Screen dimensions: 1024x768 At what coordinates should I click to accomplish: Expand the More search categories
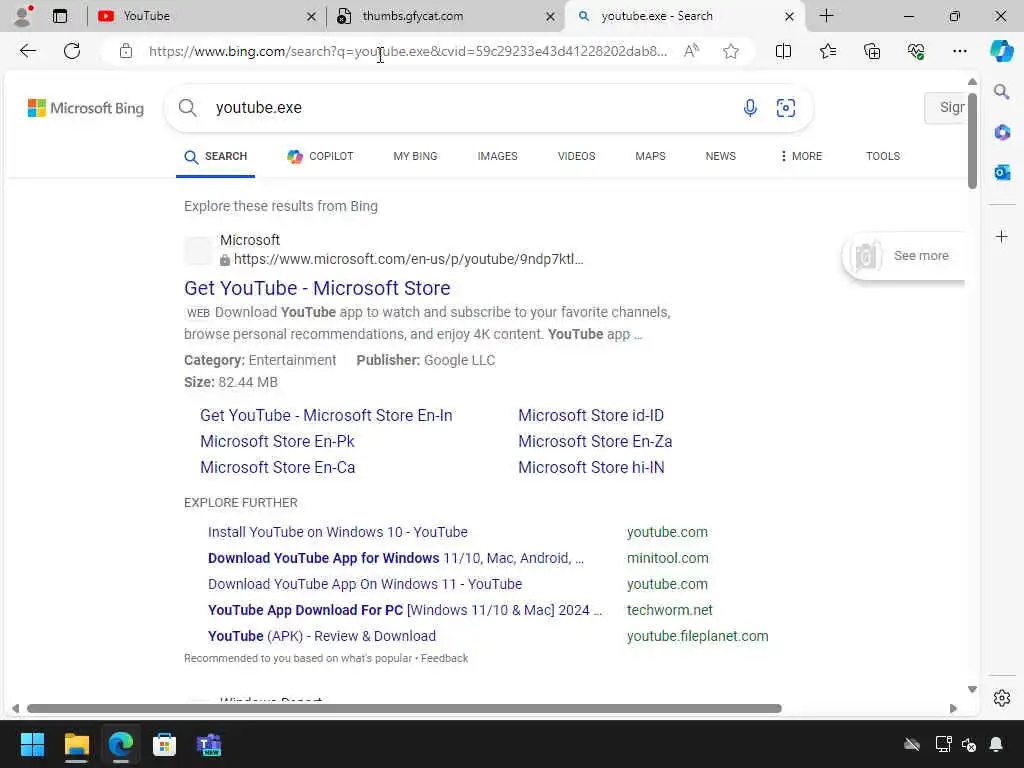pos(801,156)
